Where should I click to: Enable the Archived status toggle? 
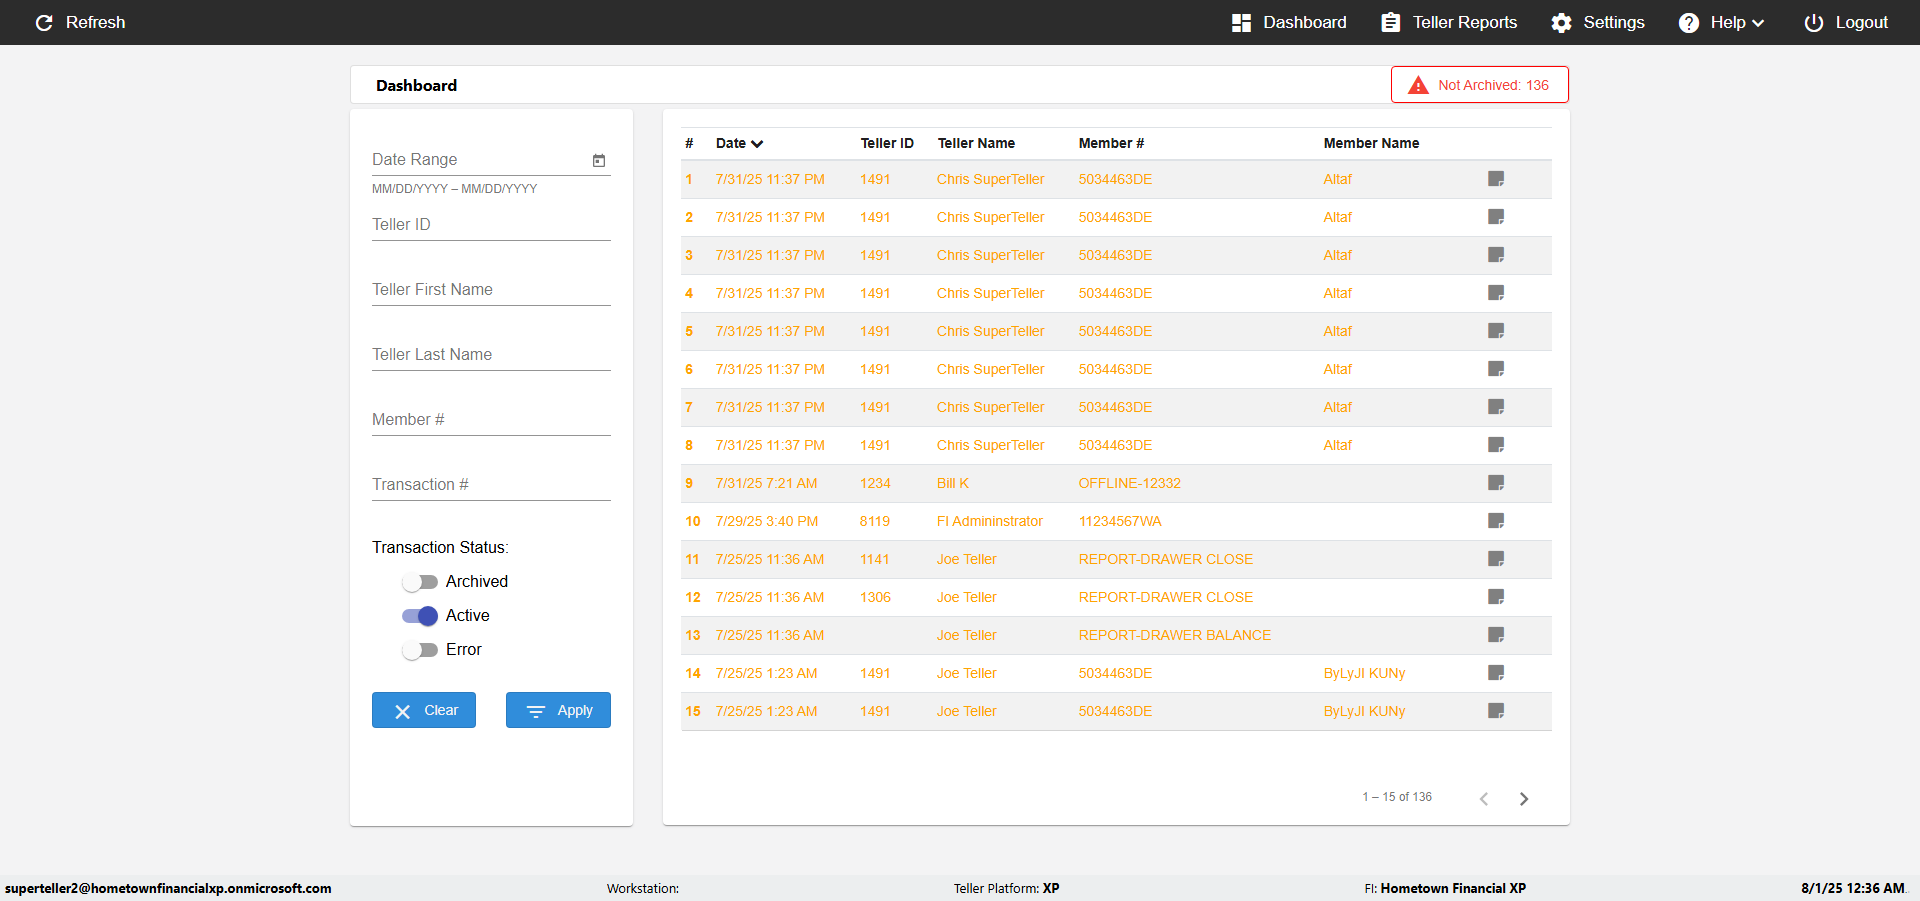420,582
